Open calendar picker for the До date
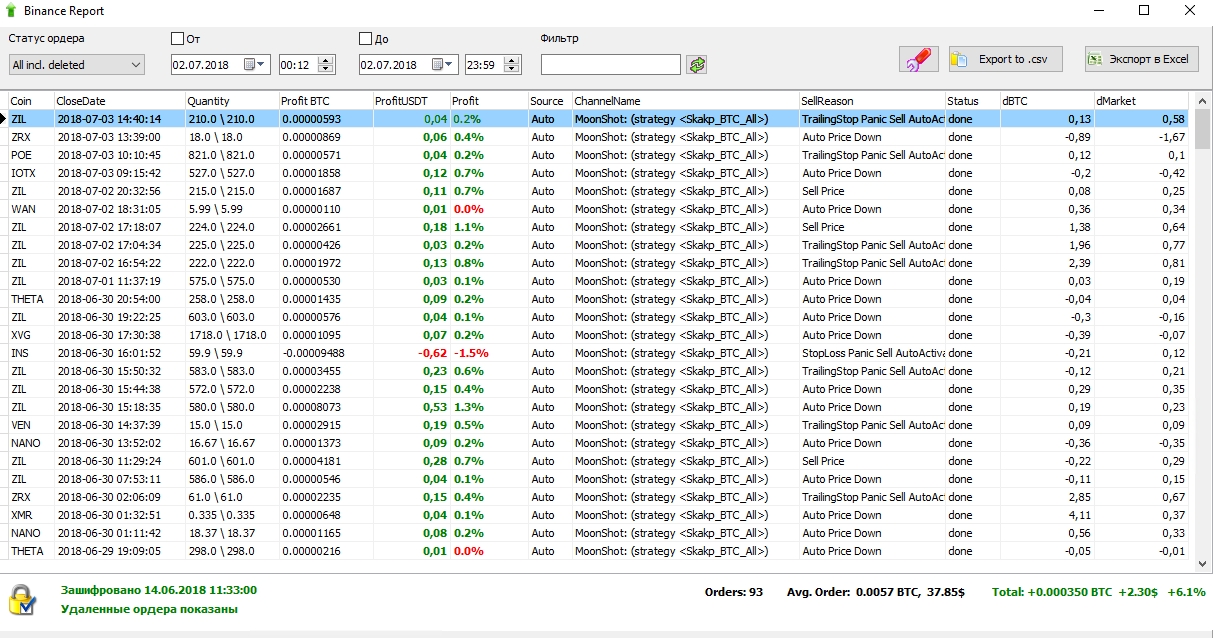The image size is (1213, 638). tap(441, 65)
